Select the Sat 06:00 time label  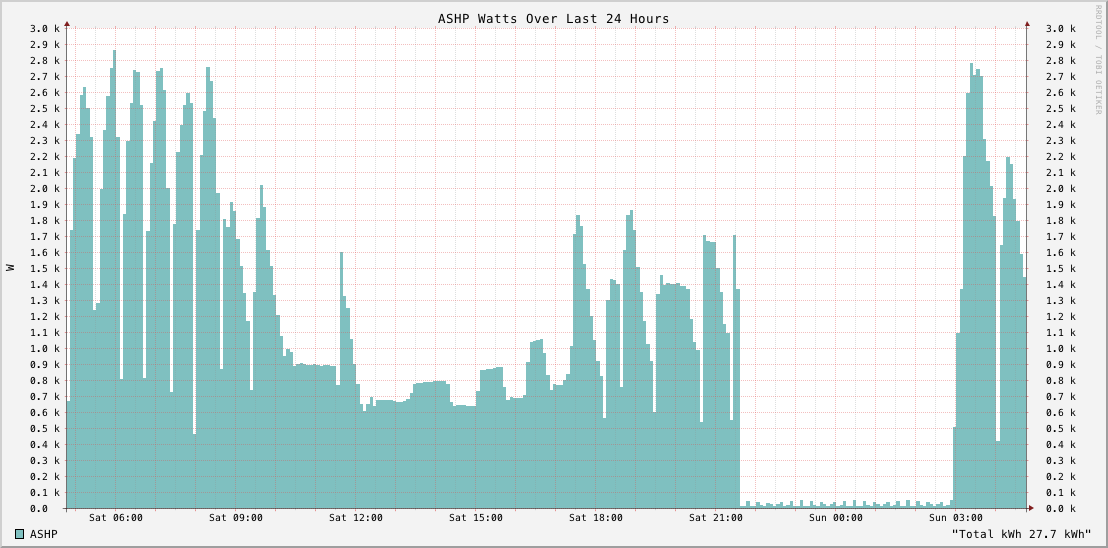coord(115,518)
